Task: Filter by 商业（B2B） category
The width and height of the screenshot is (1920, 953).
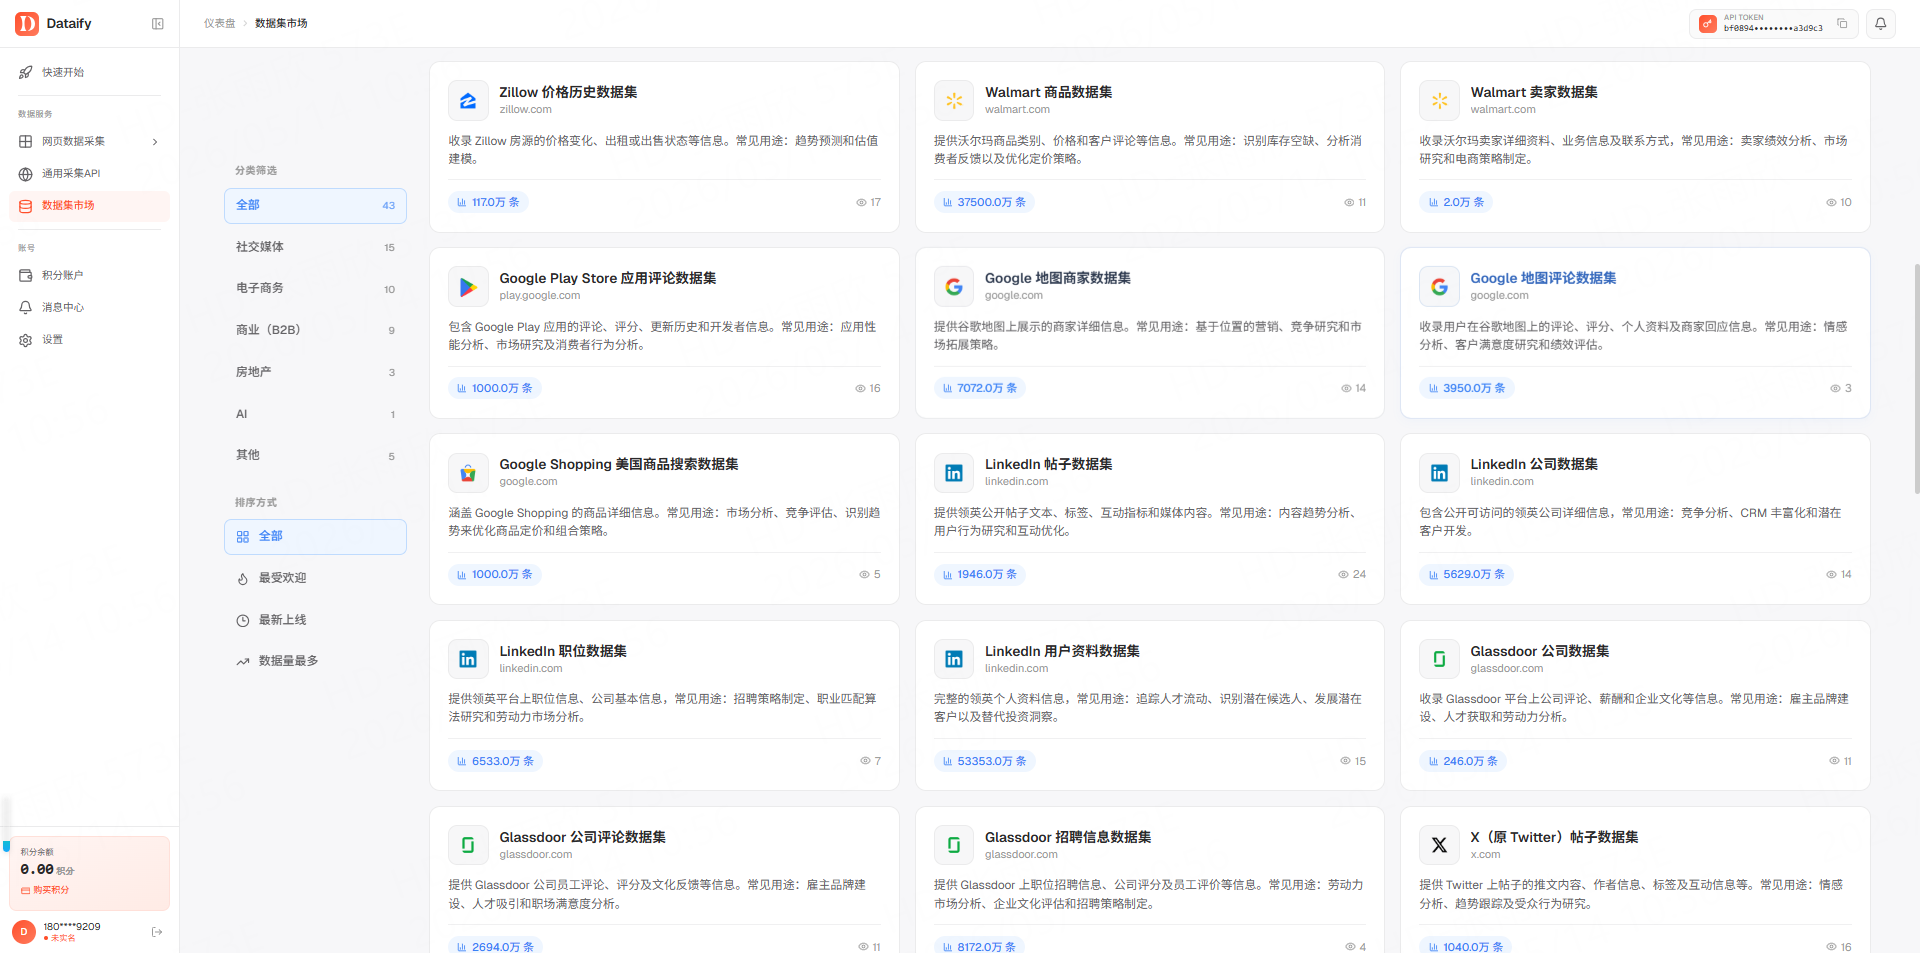Action: coord(315,330)
